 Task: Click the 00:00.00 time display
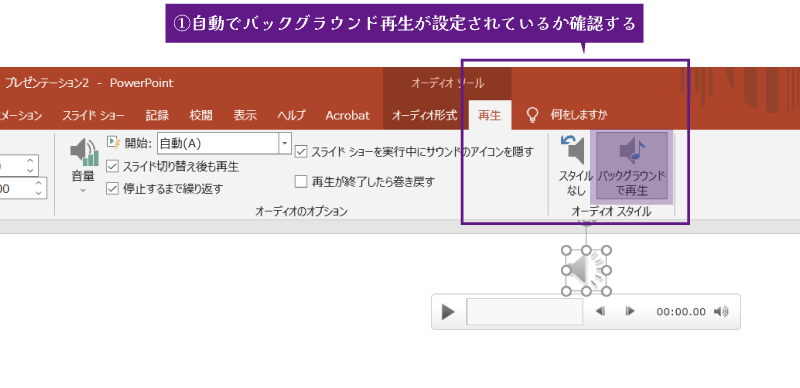click(681, 311)
